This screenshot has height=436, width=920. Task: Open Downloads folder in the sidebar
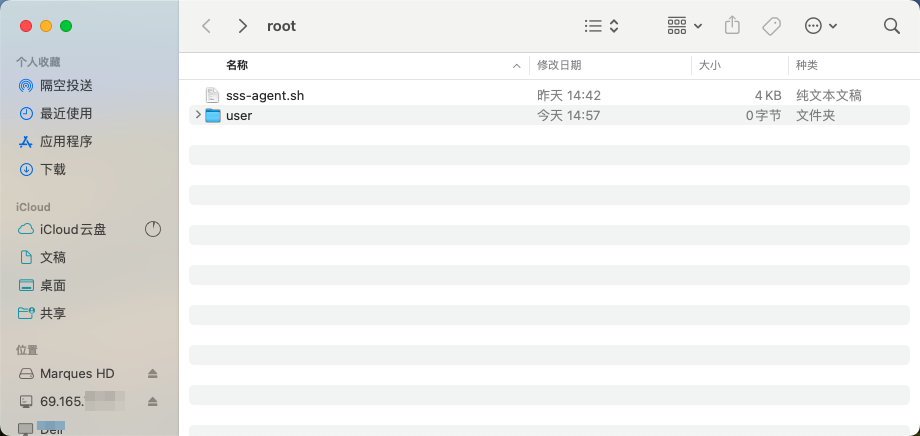(x=53, y=169)
